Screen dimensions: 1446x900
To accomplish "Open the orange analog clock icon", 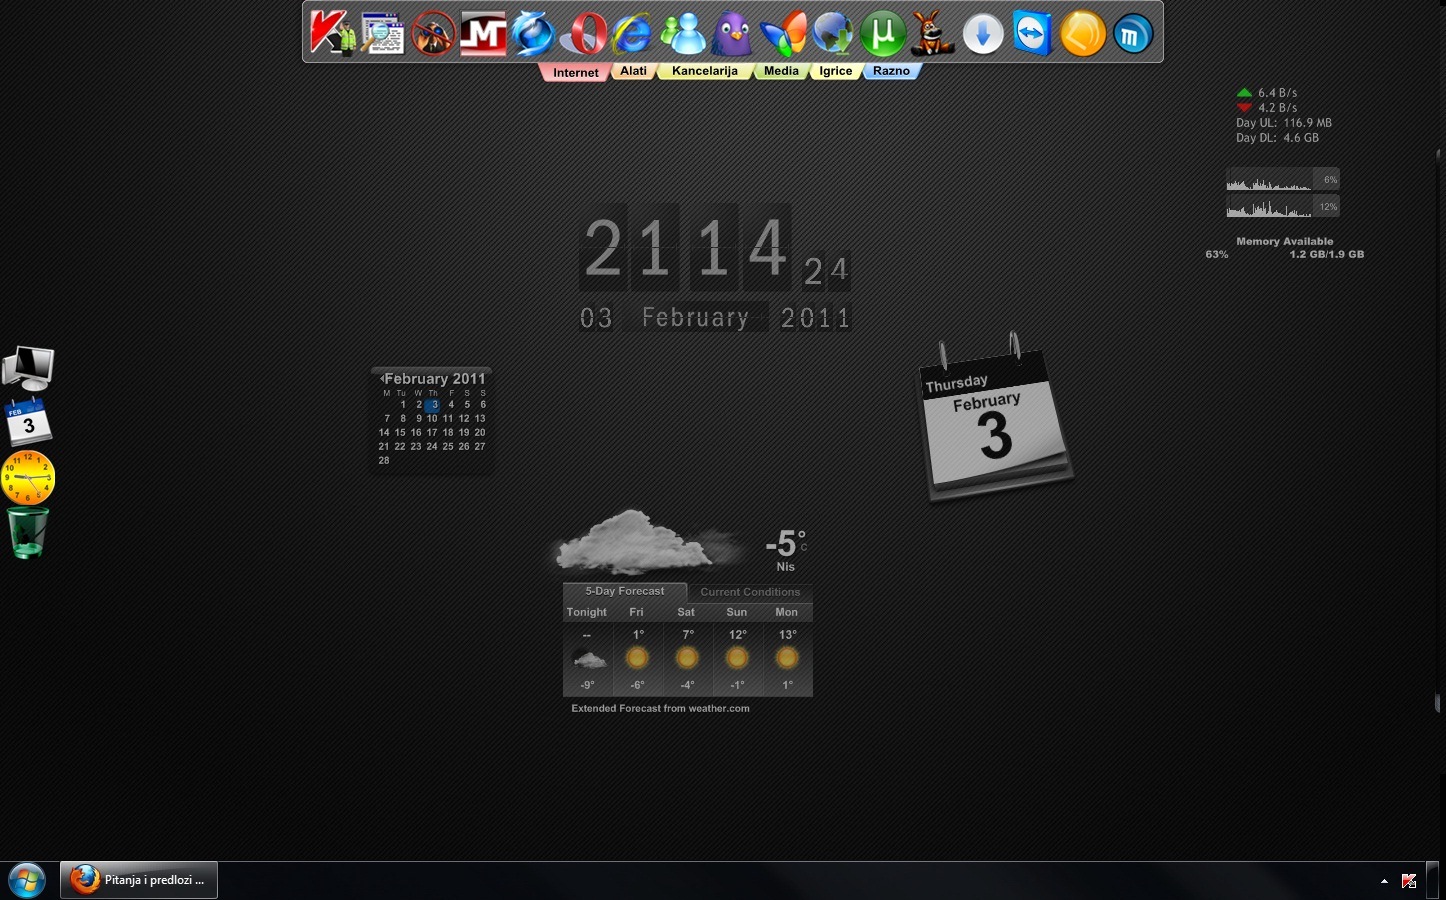I will click(x=28, y=477).
